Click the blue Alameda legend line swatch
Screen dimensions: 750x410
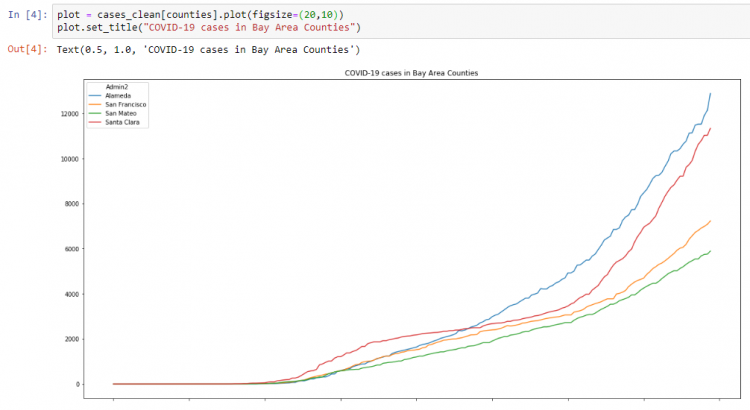click(95, 96)
